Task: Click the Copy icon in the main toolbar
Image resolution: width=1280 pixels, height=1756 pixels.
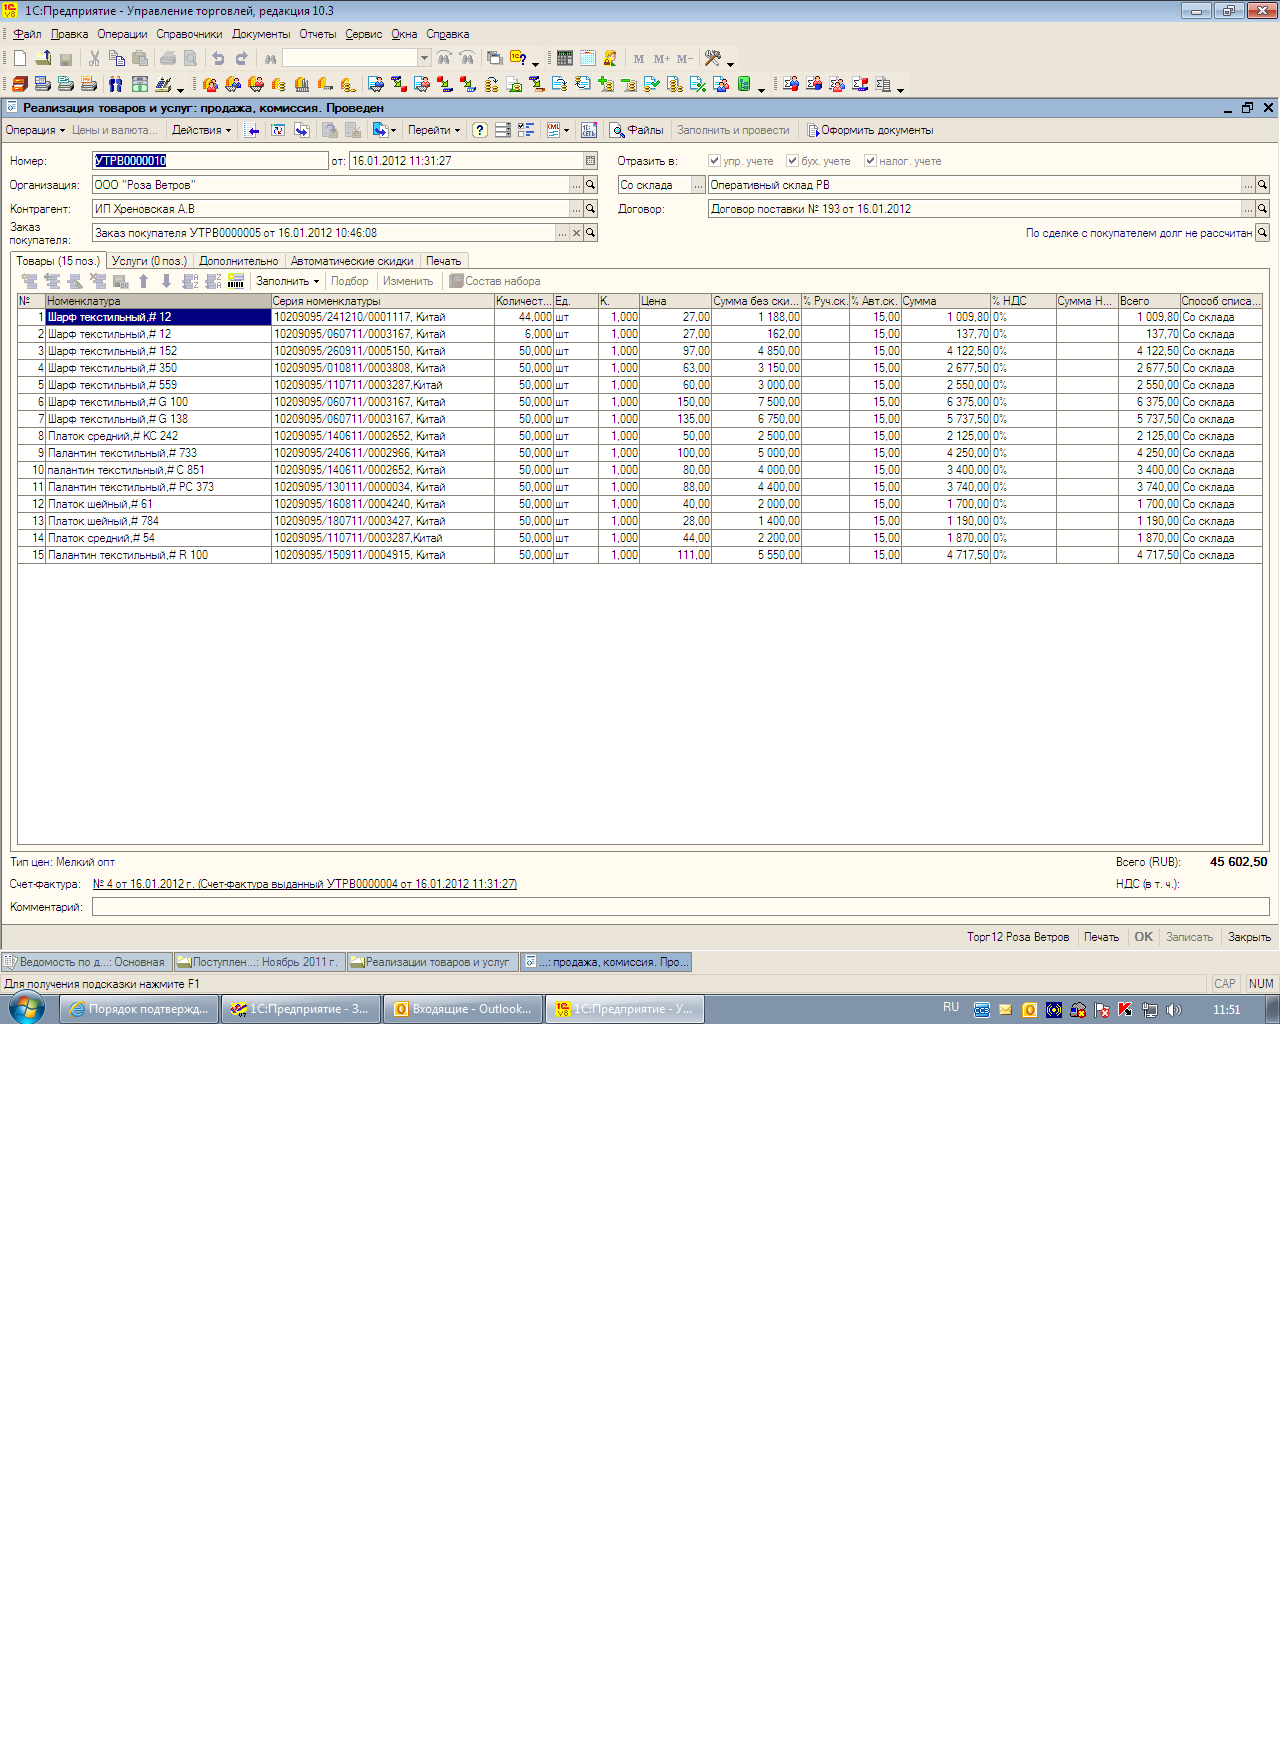Action: click(117, 59)
